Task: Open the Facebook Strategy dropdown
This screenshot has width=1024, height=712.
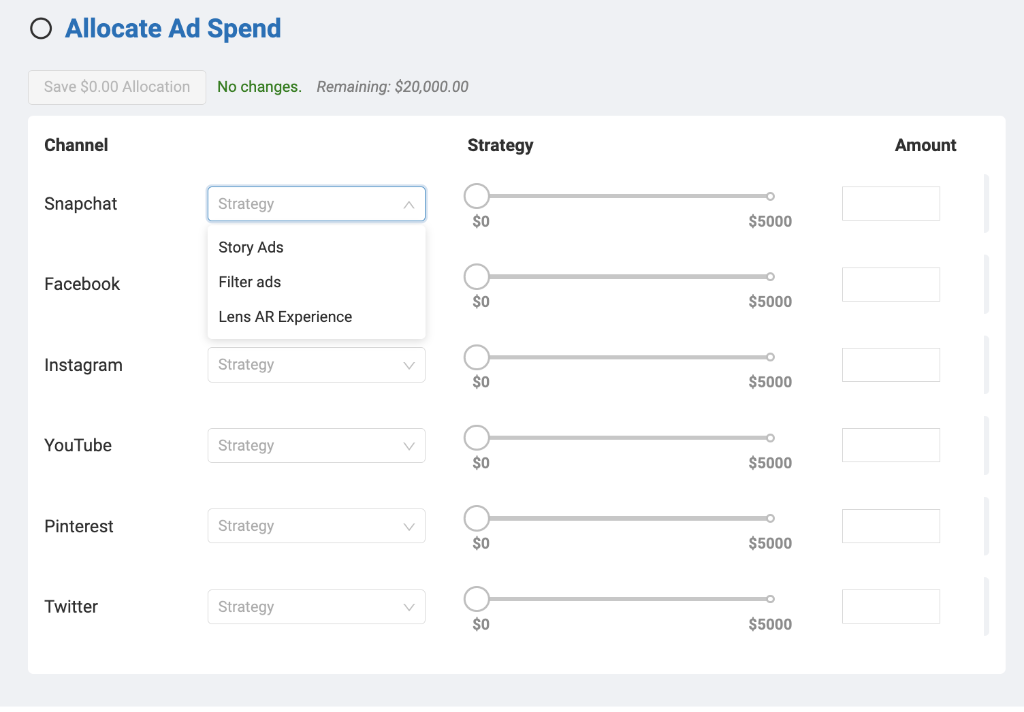Action: click(x=316, y=284)
